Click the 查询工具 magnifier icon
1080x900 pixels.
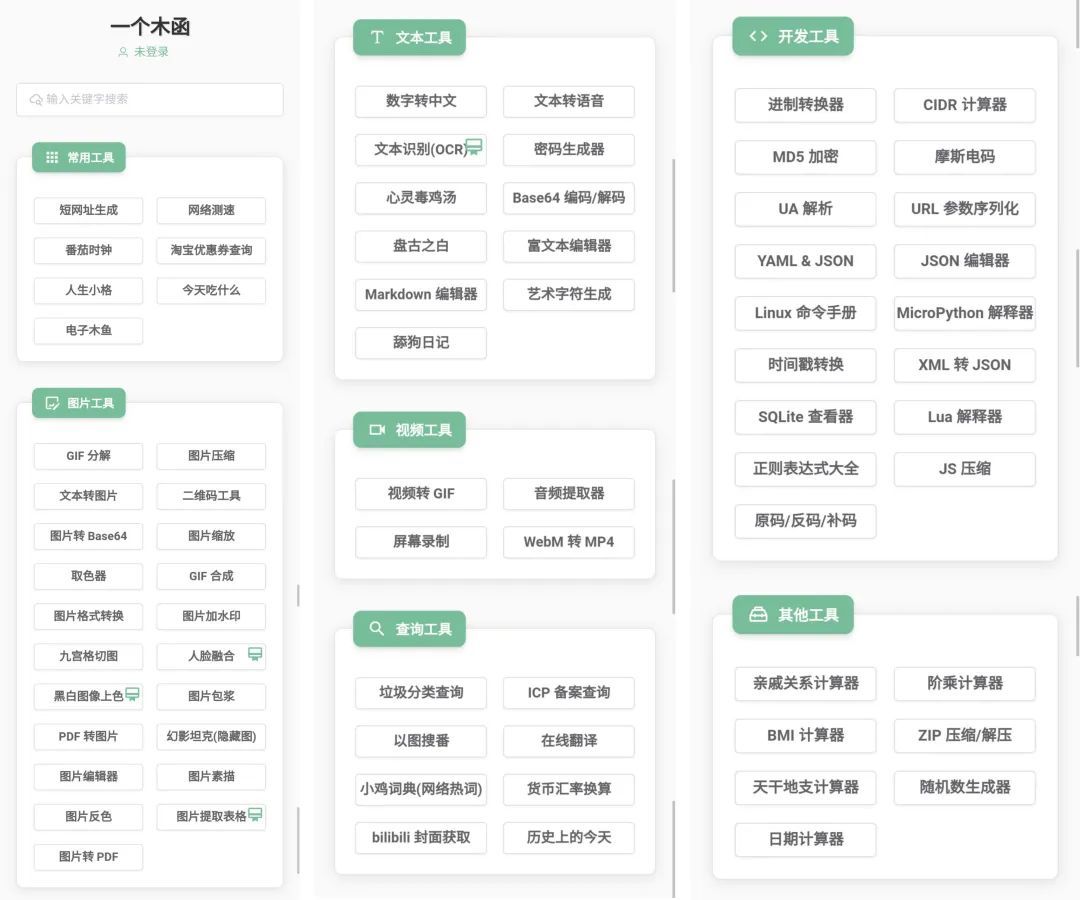coord(377,629)
